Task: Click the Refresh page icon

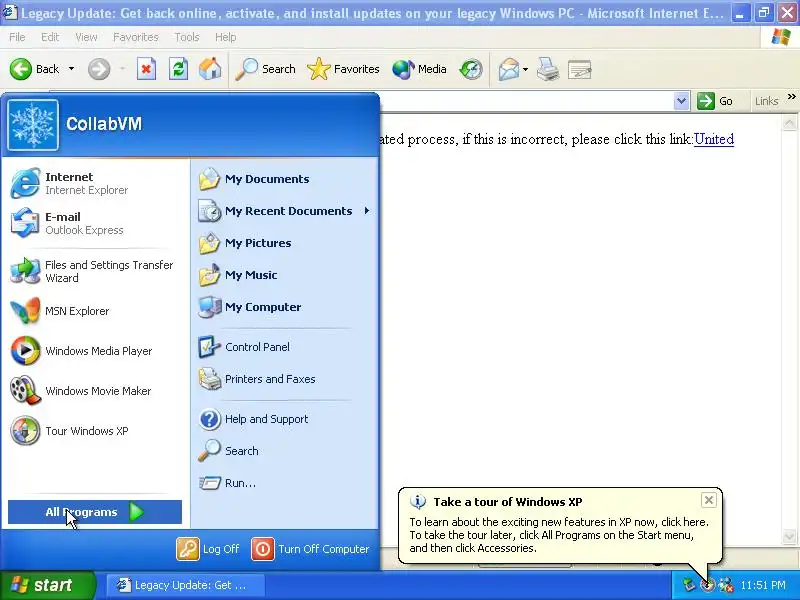Action: (x=178, y=69)
